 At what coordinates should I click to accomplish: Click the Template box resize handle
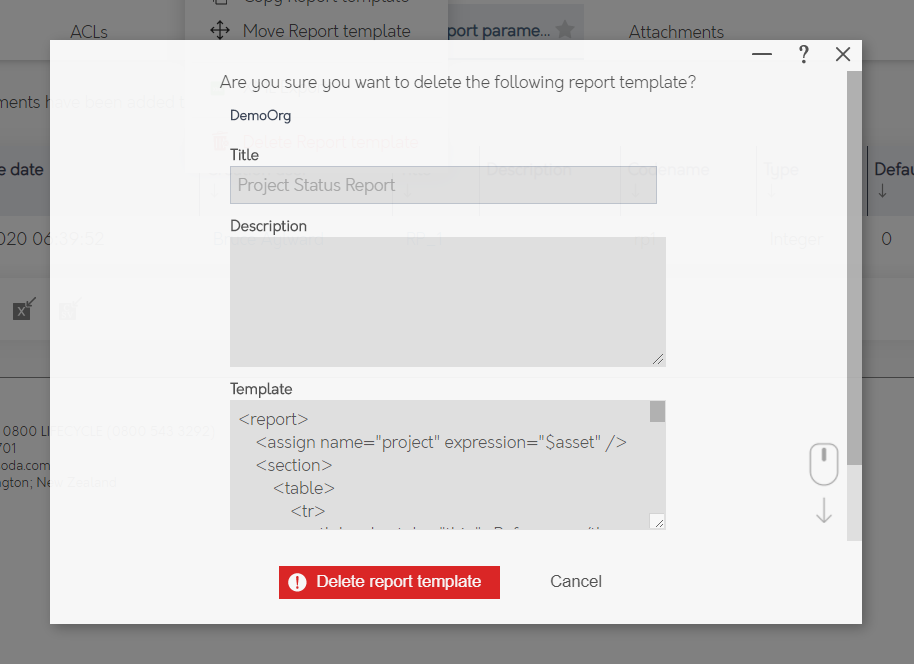(659, 520)
